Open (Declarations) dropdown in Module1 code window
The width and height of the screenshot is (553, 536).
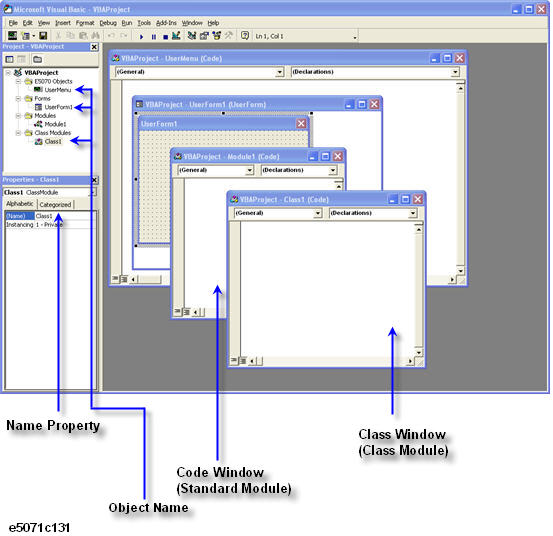pos(333,170)
